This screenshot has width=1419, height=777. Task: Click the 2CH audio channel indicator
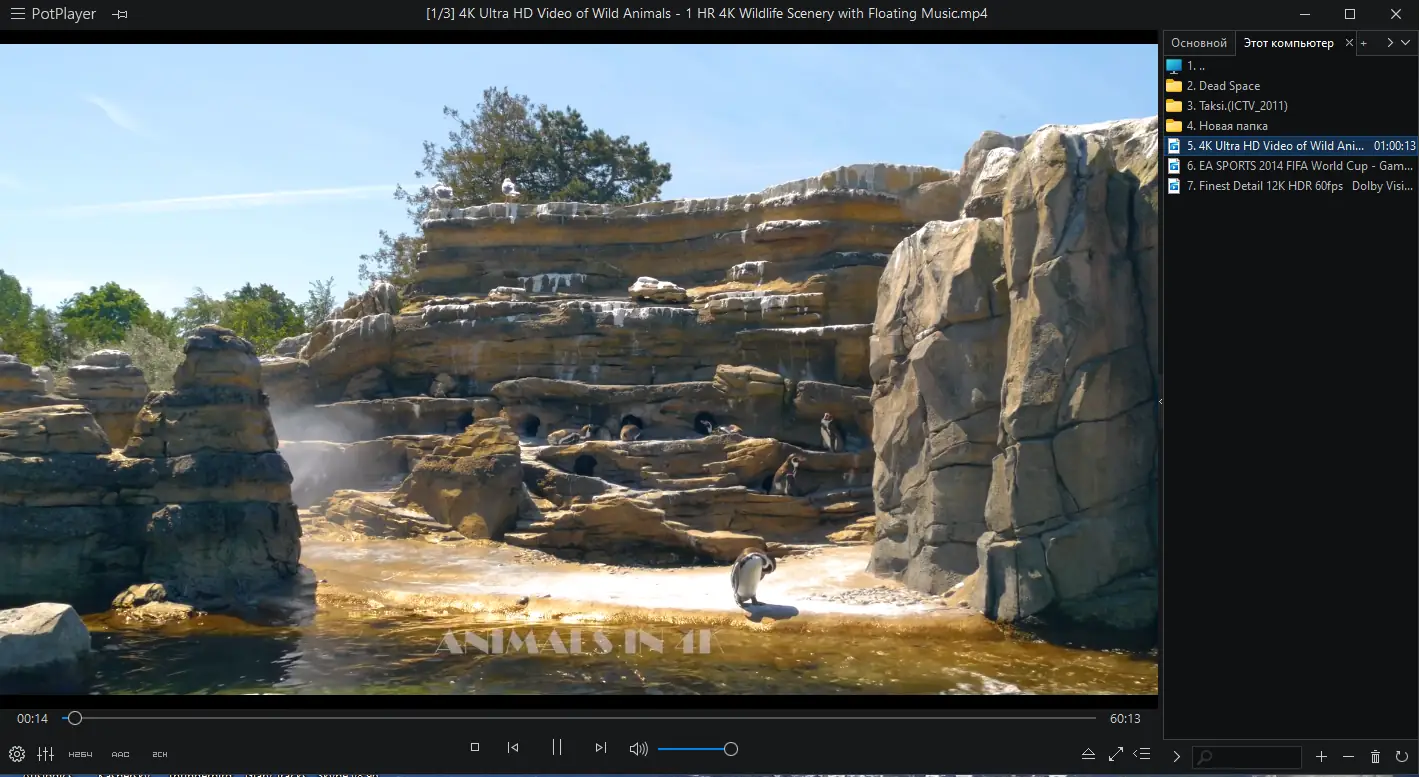160,754
